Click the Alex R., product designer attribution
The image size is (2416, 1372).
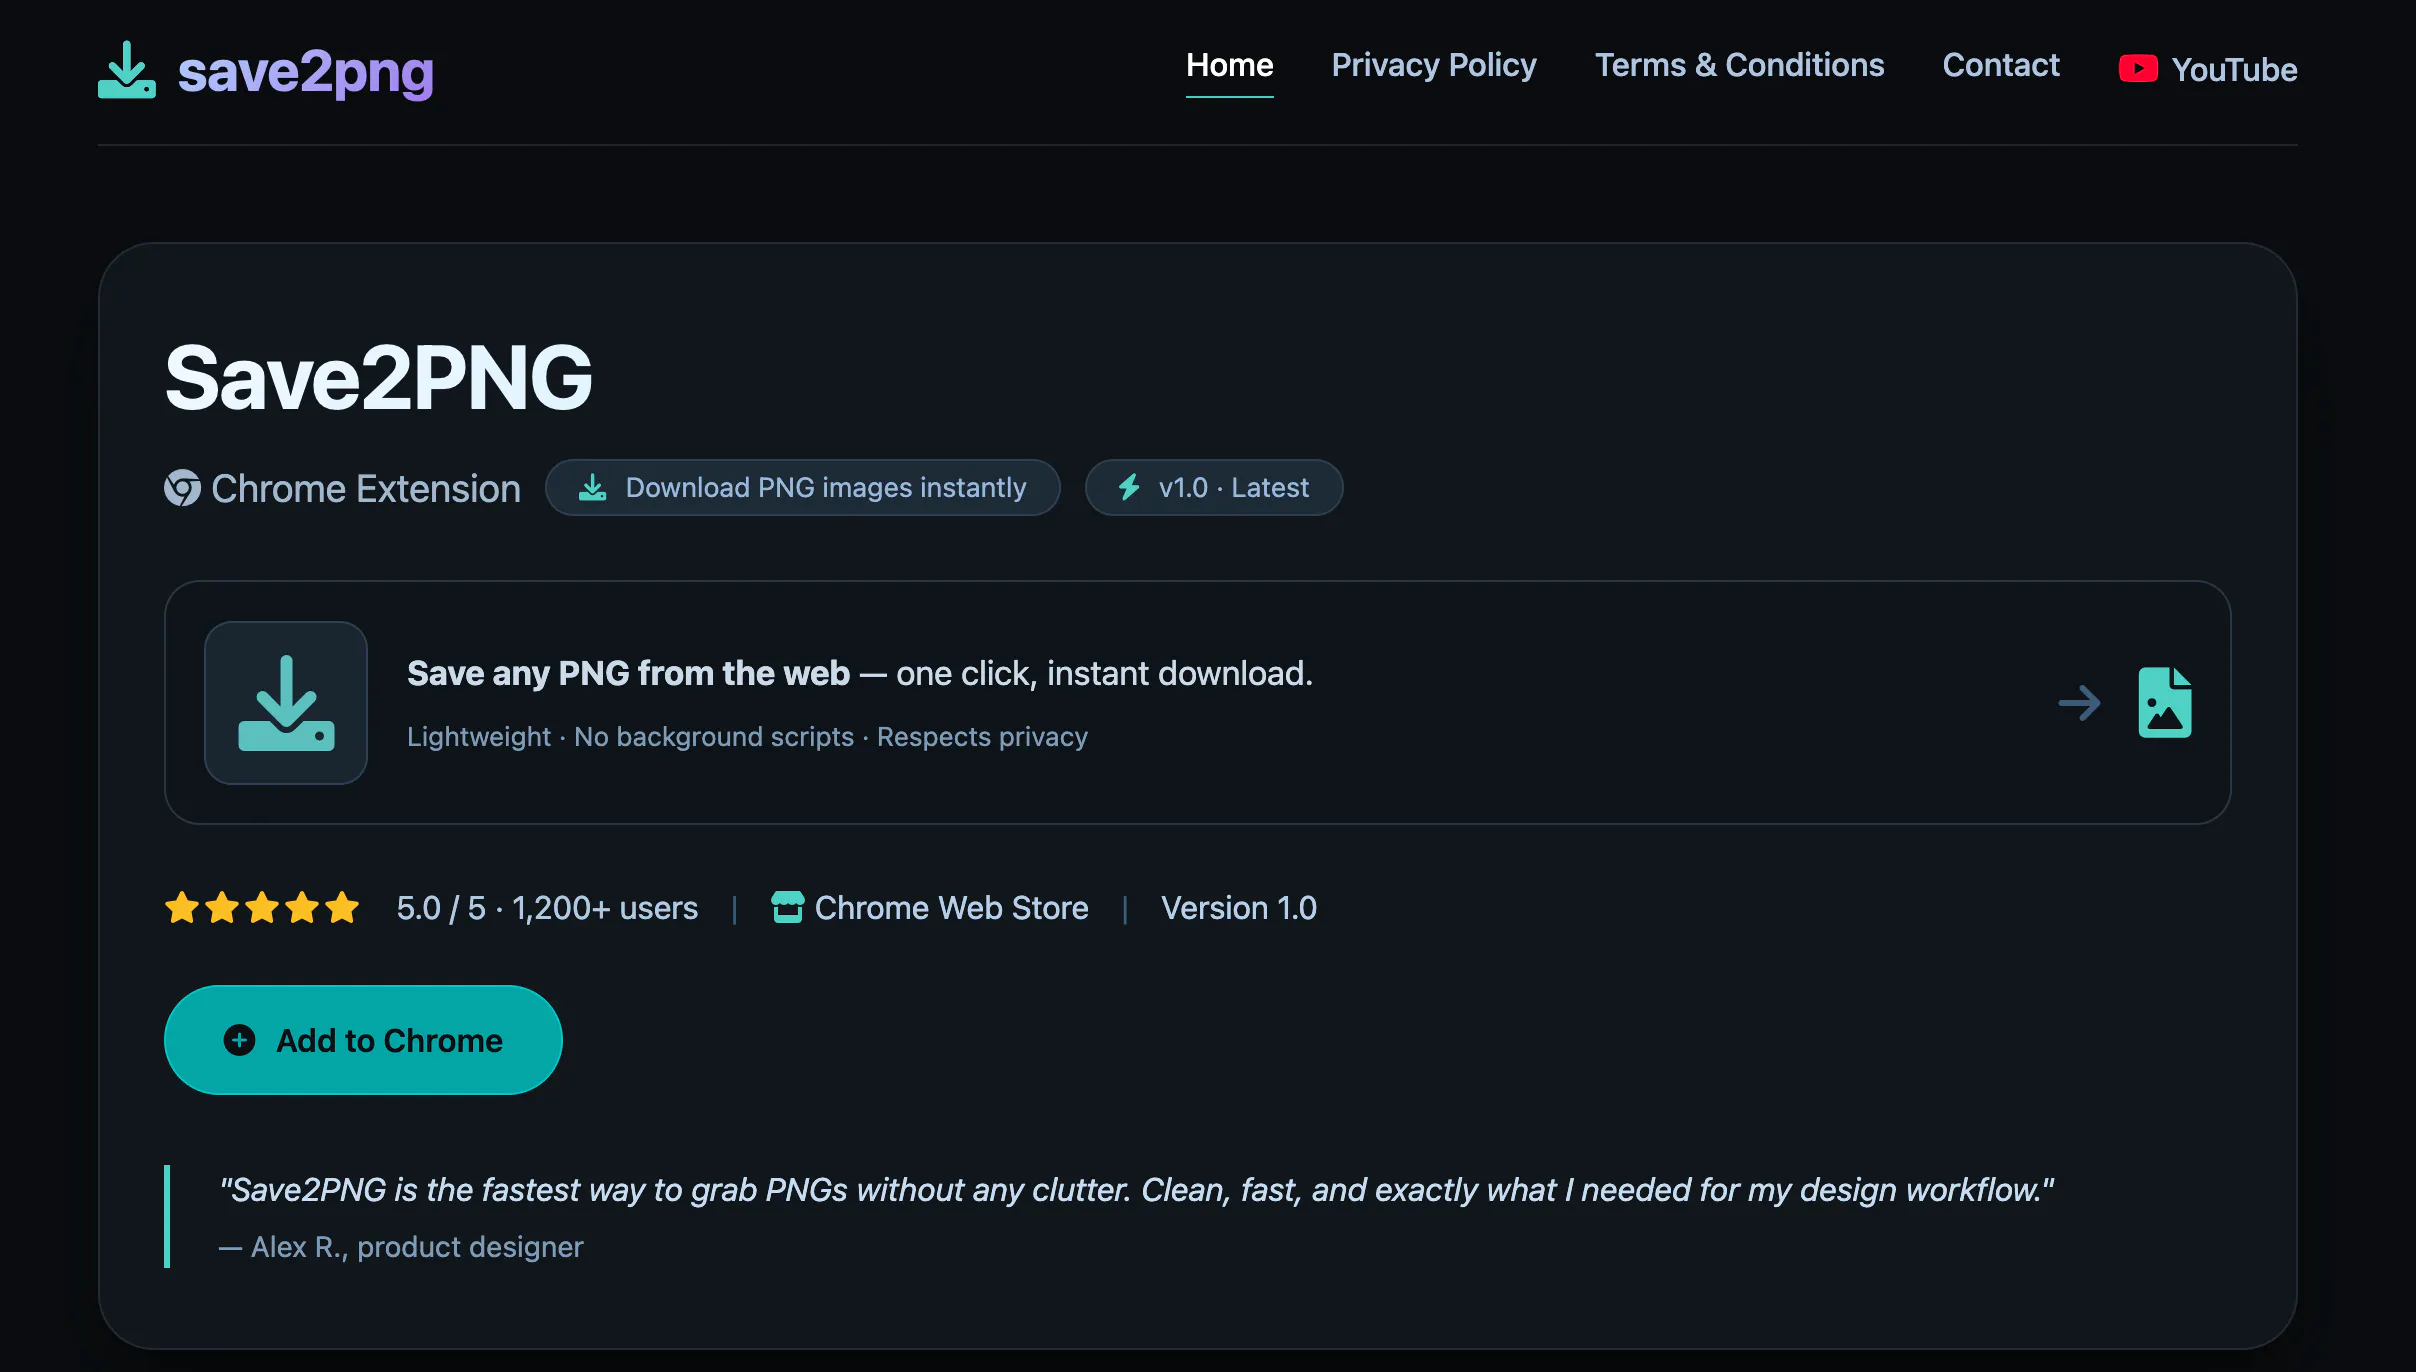click(401, 1247)
